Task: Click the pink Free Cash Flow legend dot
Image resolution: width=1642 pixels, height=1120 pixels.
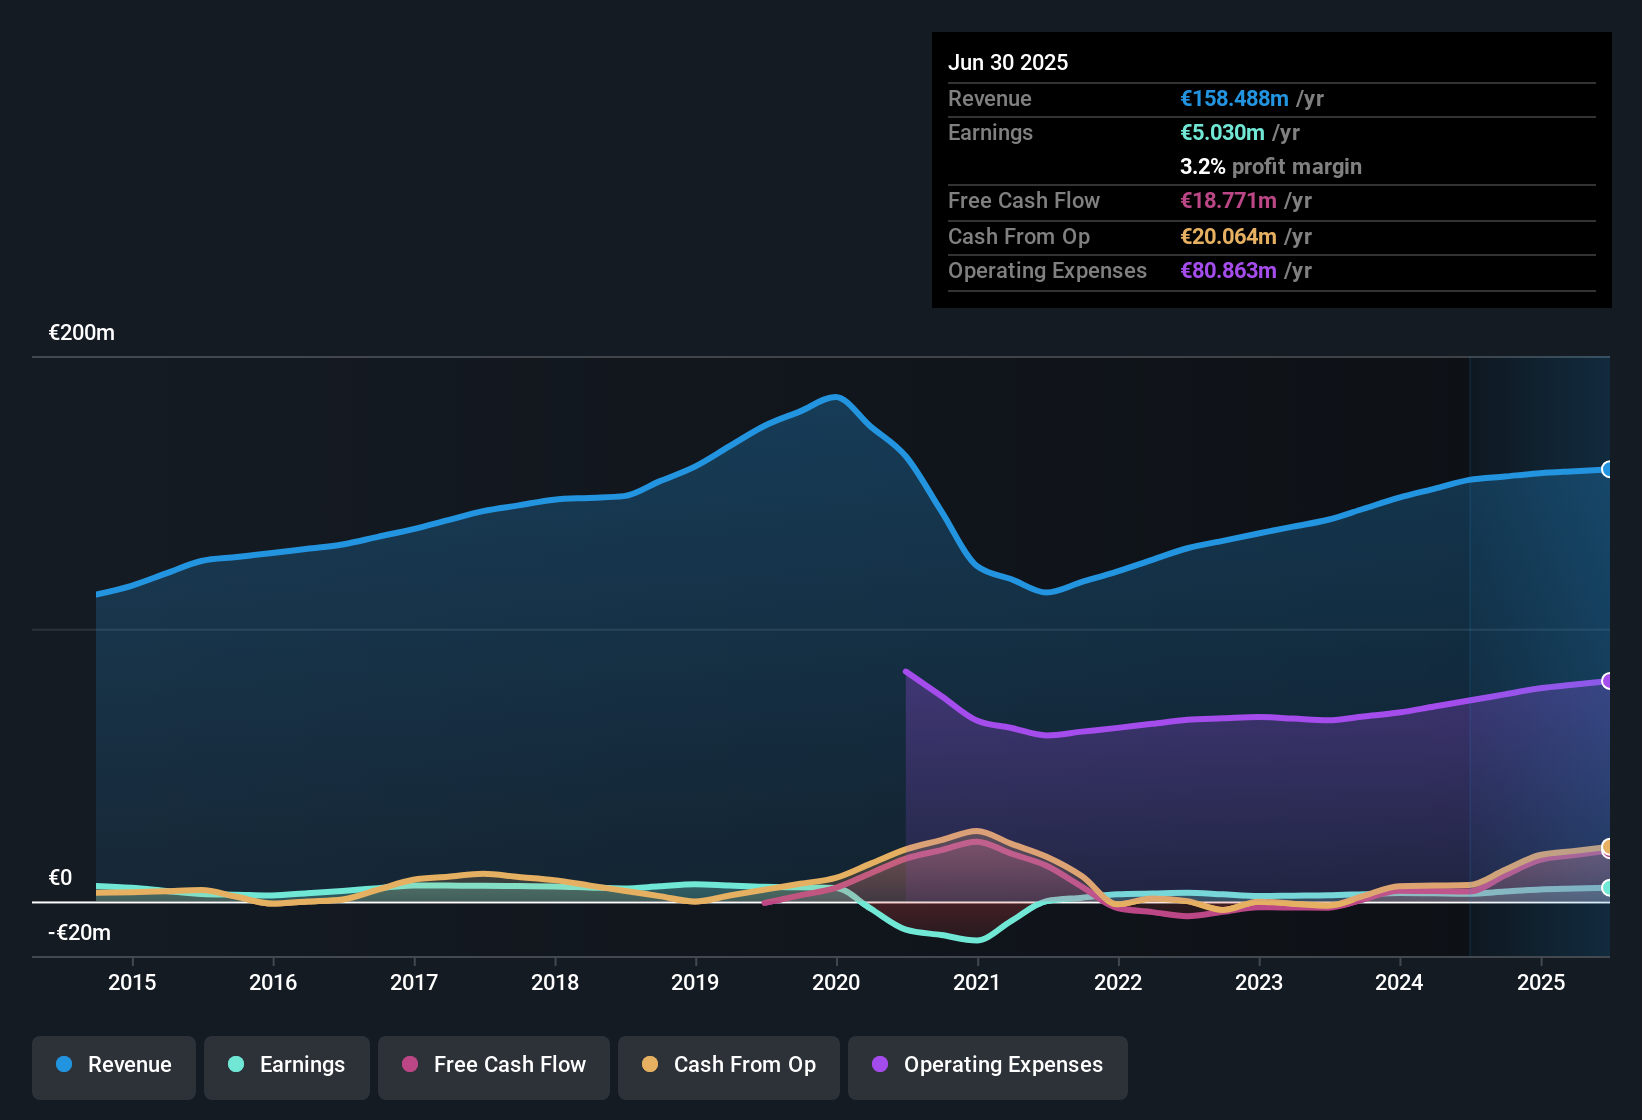Action: (410, 1066)
